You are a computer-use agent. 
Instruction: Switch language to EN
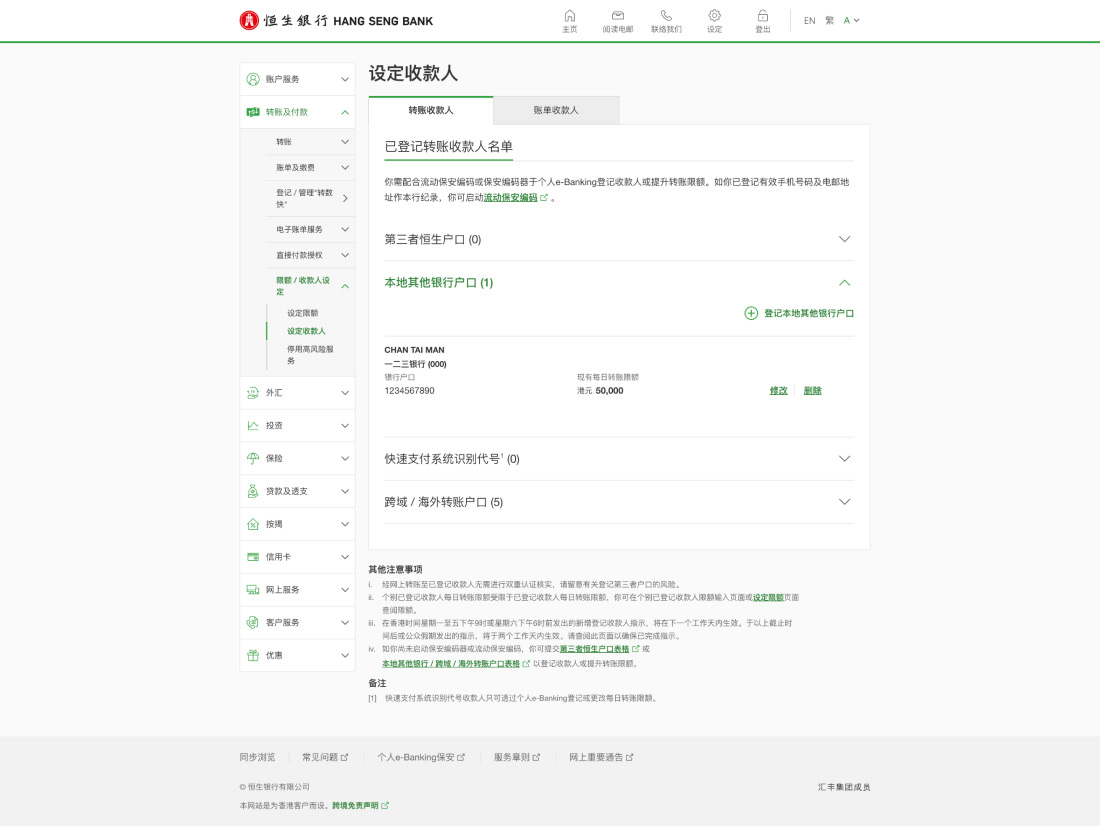point(809,20)
